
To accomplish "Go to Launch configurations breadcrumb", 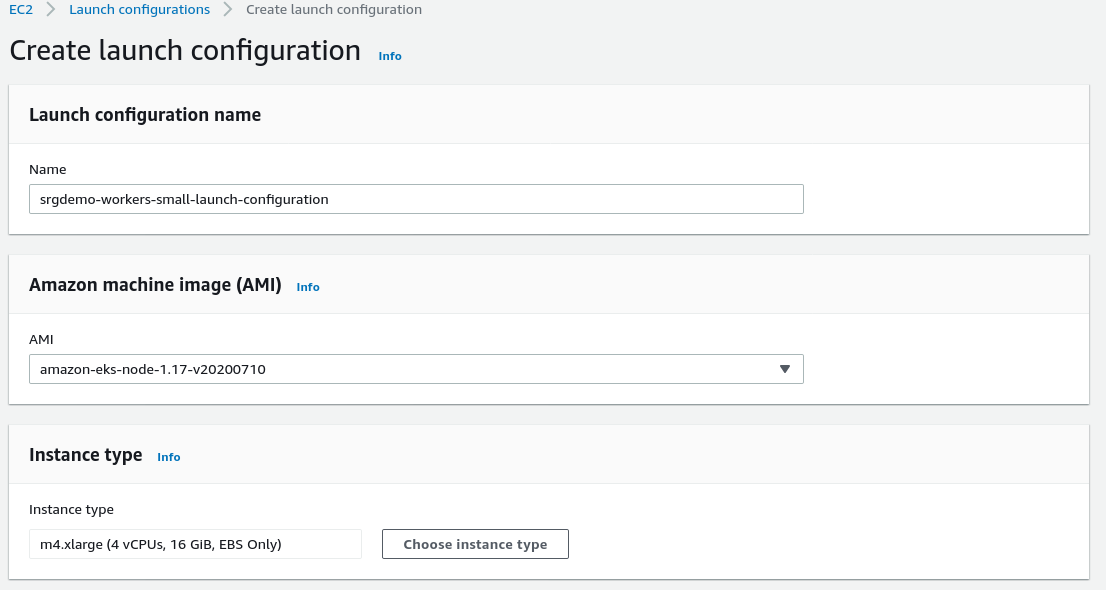I will pos(139,10).
